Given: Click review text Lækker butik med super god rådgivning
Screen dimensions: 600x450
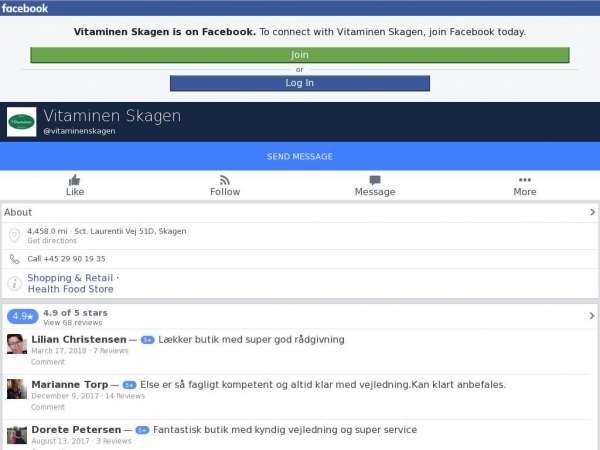Looking at the screenshot, I should pos(251,339).
